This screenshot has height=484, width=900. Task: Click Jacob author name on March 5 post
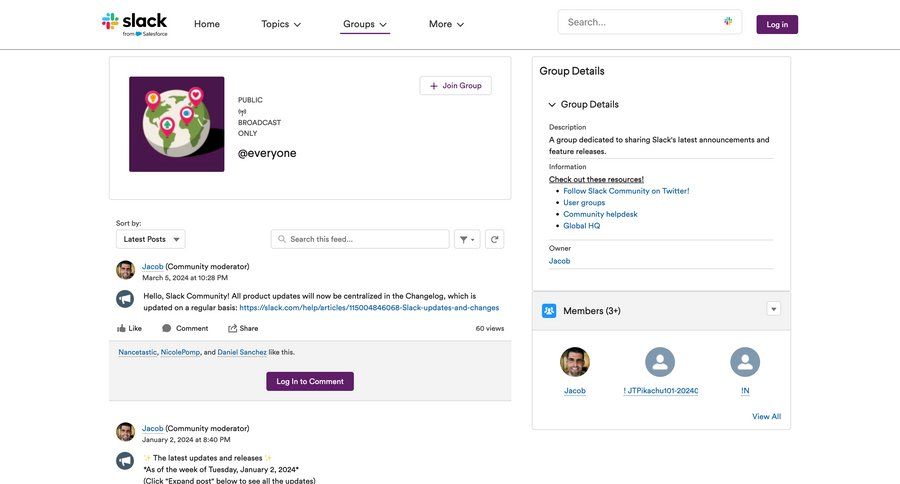[153, 266]
